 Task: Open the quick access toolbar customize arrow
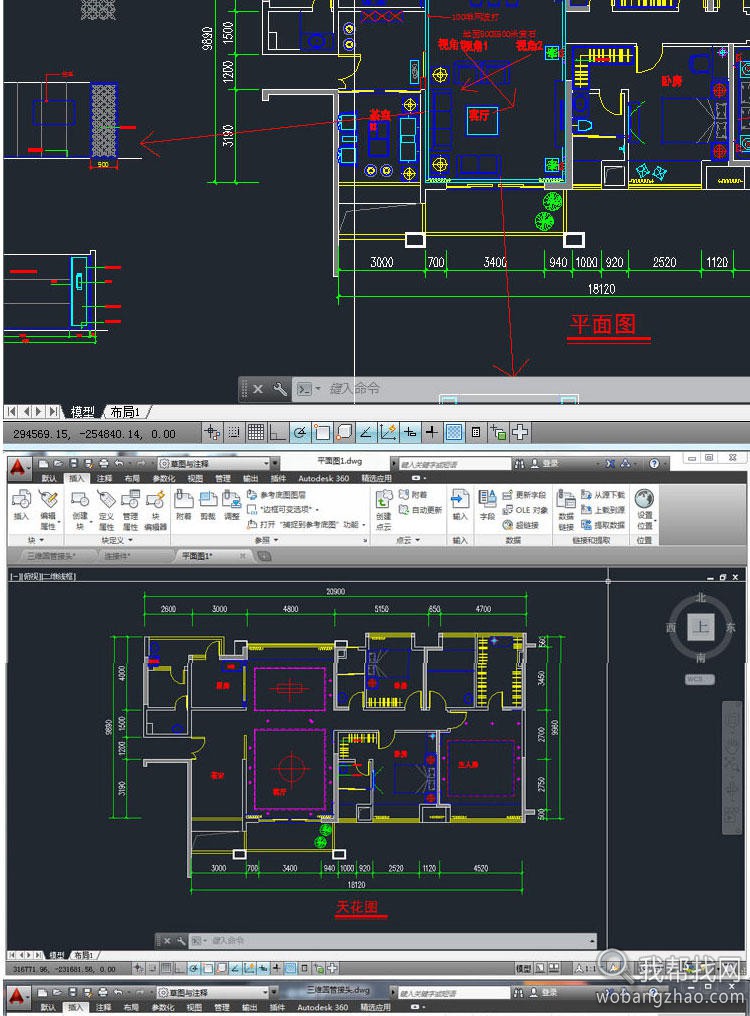(275, 463)
